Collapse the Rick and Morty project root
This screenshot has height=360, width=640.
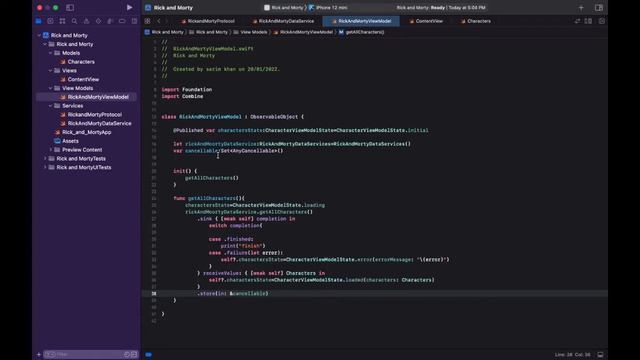tap(39, 36)
